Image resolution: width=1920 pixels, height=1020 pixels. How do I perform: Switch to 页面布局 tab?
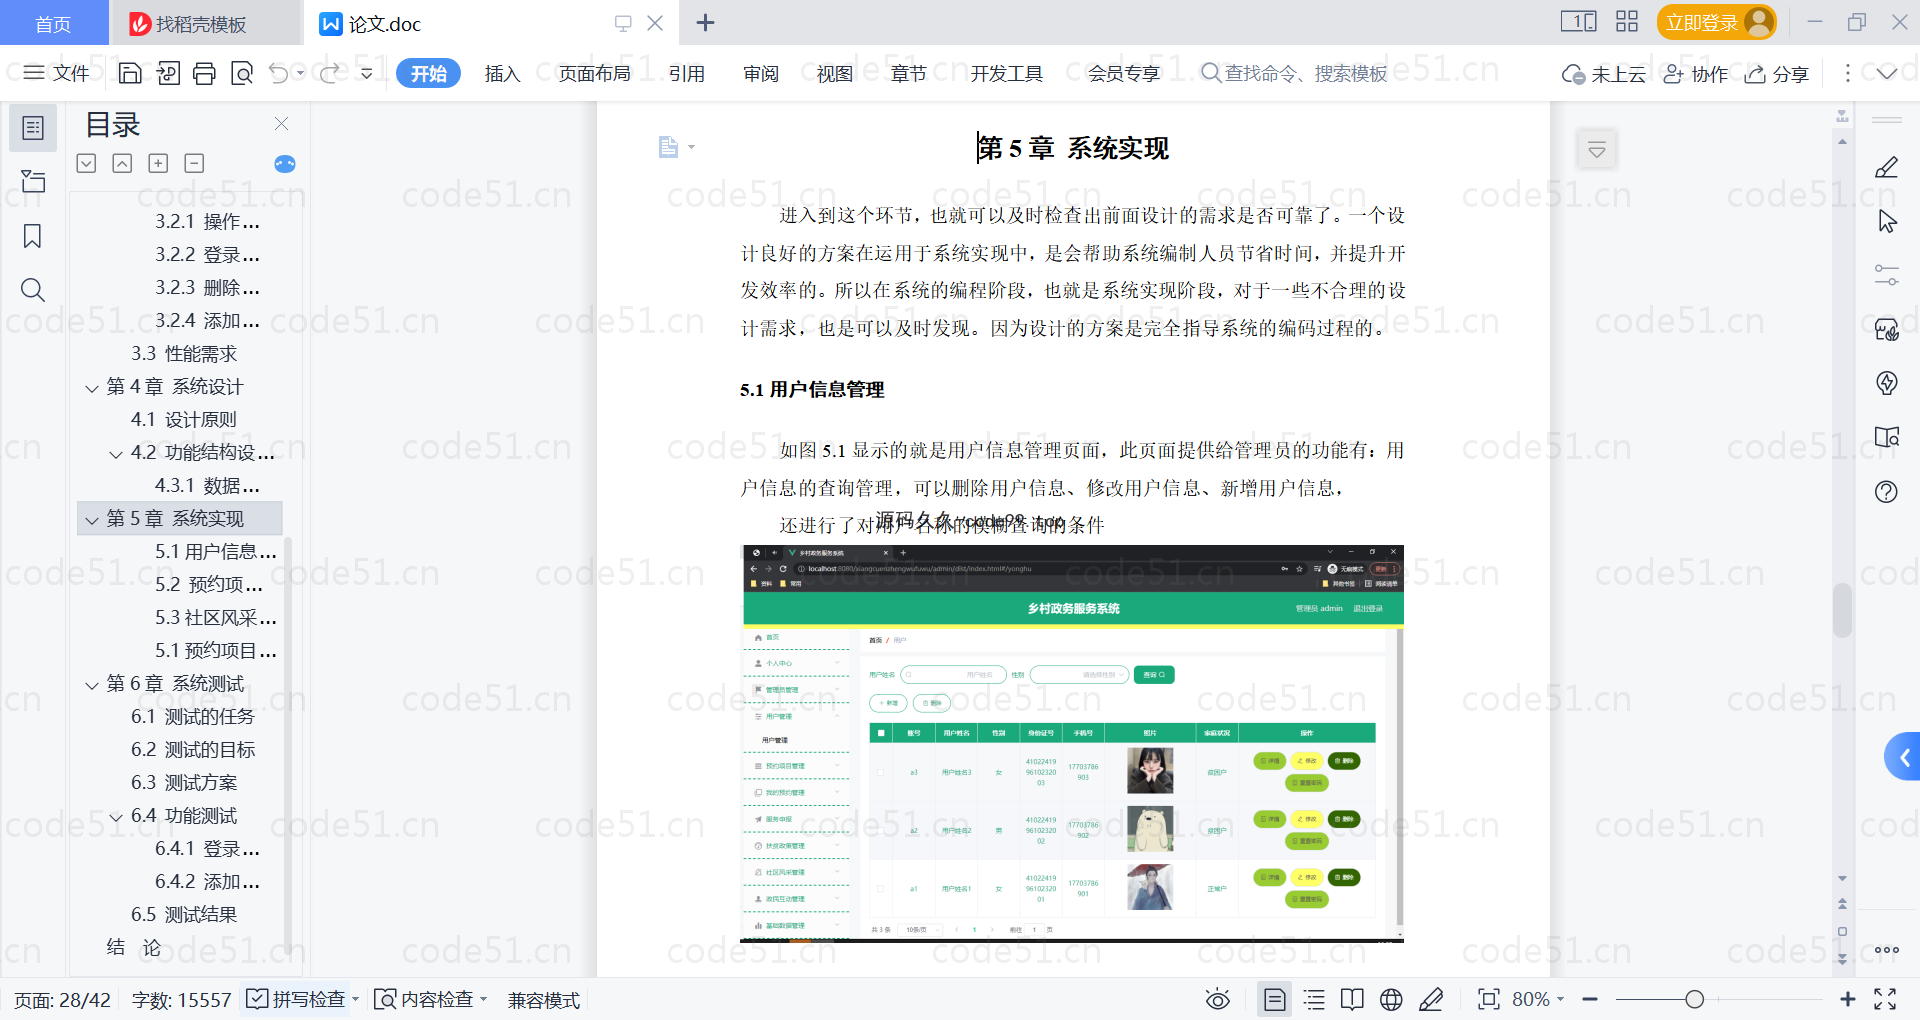pos(594,73)
